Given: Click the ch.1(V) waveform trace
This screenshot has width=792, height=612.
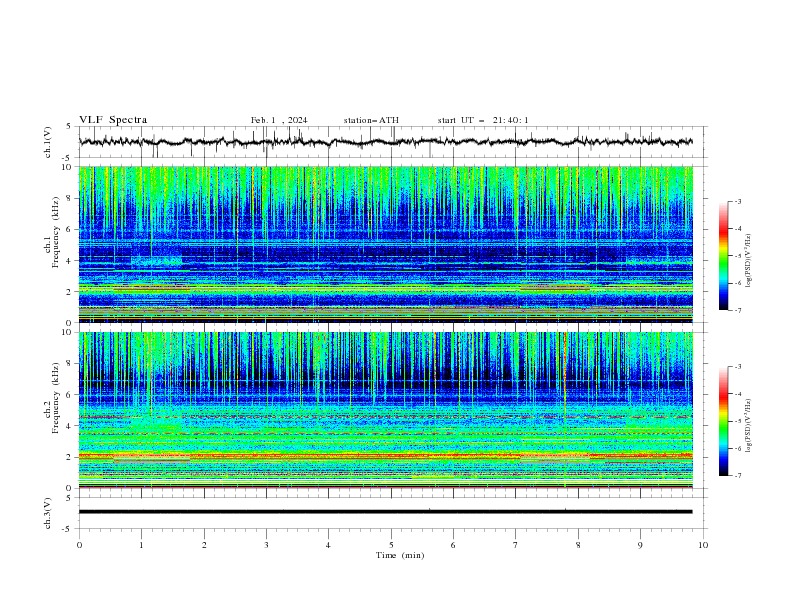Looking at the screenshot, I should pos(386,142).
